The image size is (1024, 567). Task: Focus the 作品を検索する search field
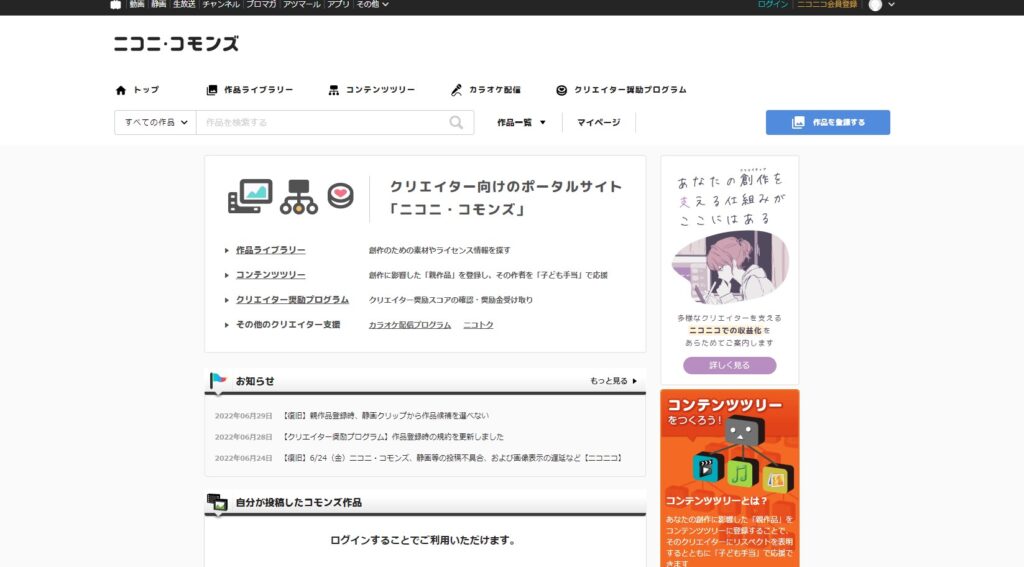pyautogui.click(x=320, y=122)
